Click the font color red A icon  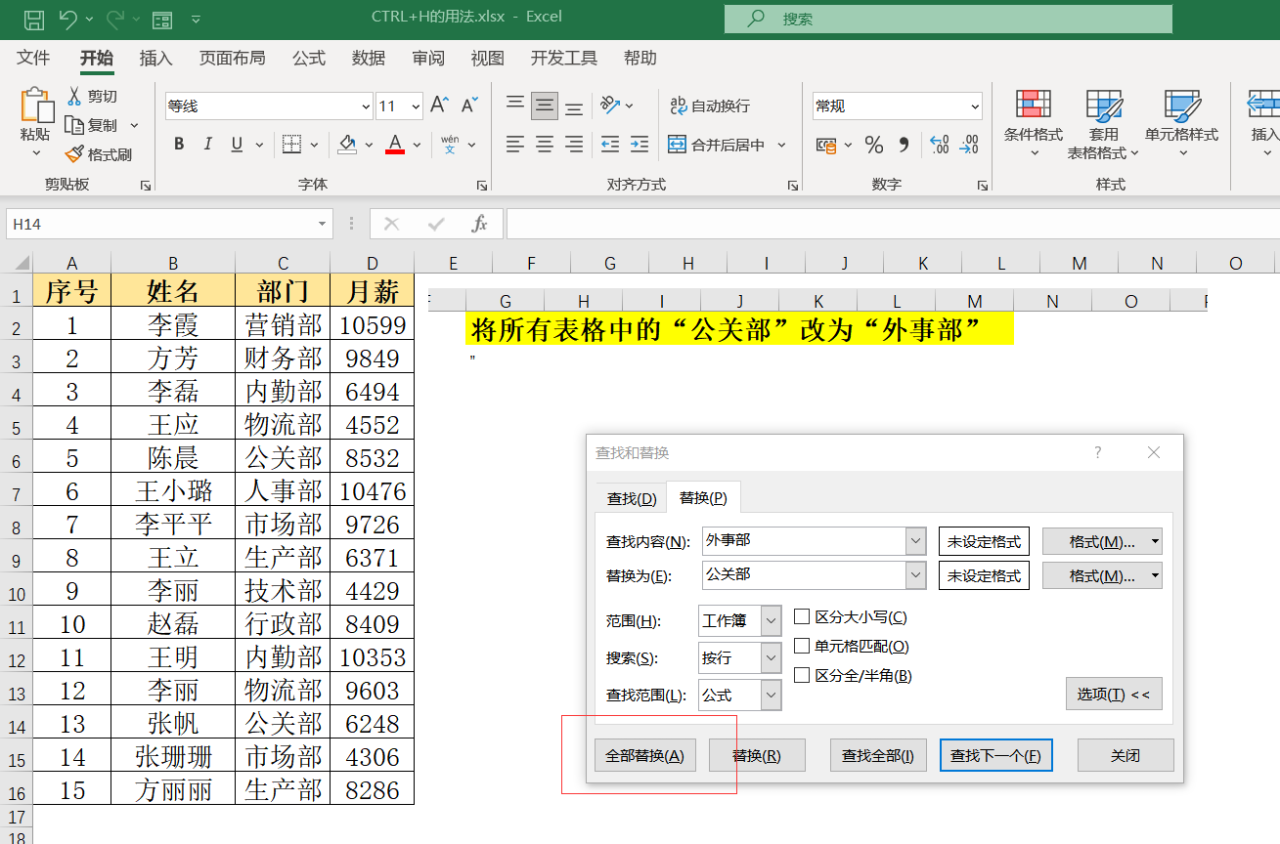[x=395, y=144]
